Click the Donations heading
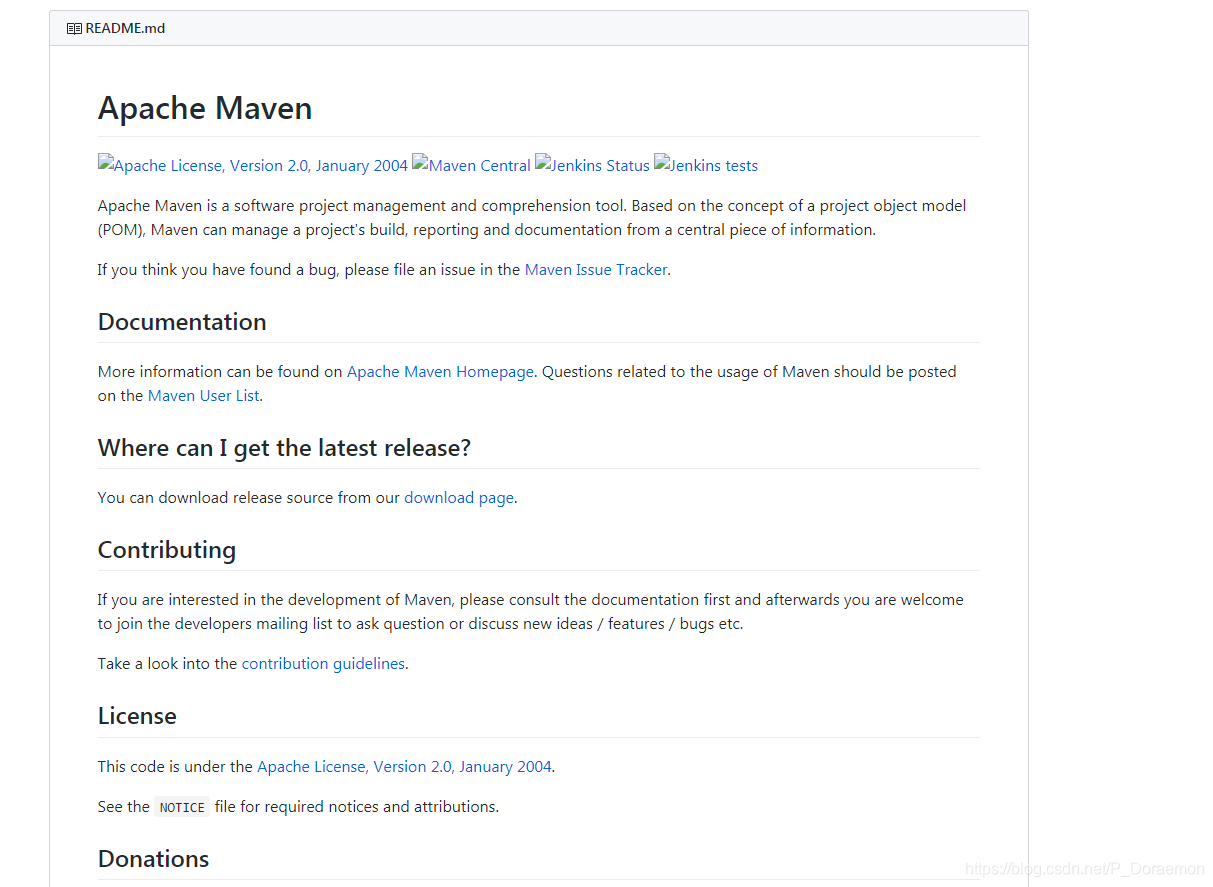The height and width of the screenshot is (887, 1213). click(x=154, y=859)
